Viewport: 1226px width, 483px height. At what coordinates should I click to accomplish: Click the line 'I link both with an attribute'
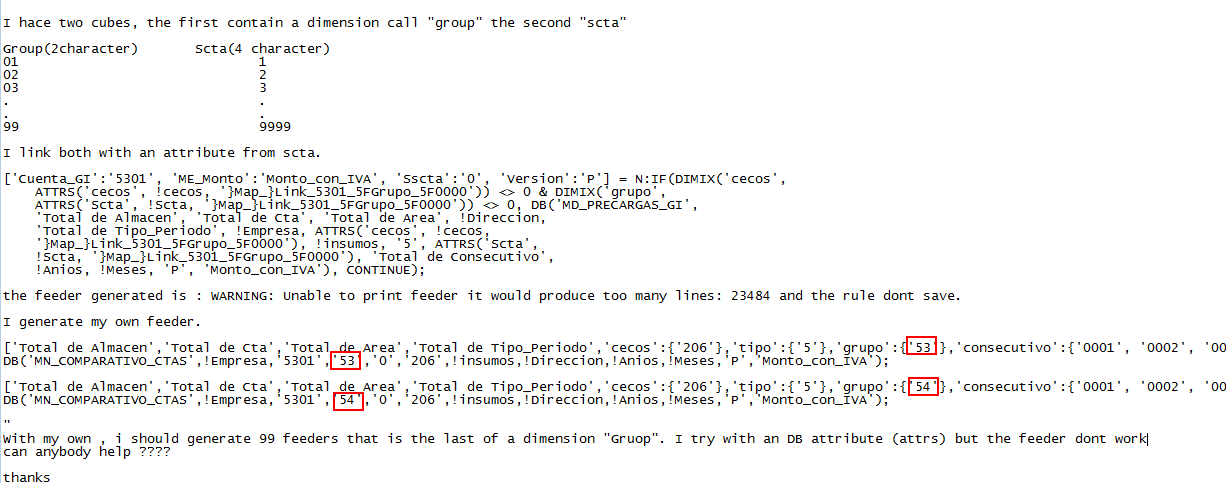162,153
